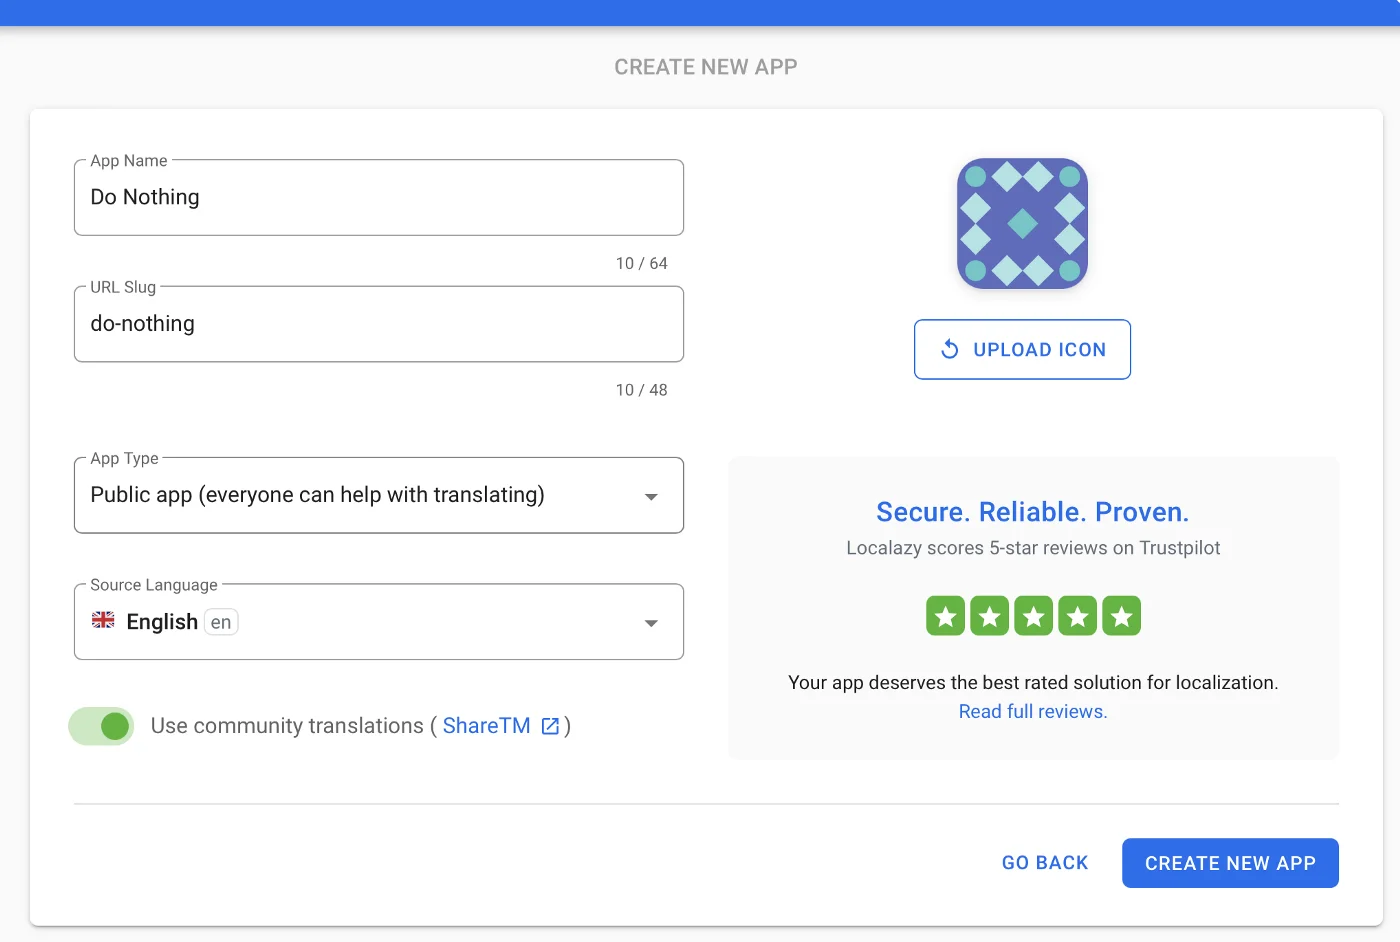The height and width of the screenshot is (942, 1400).
Task: Open the App Type dropdown arrow
Action: [651, 496]
